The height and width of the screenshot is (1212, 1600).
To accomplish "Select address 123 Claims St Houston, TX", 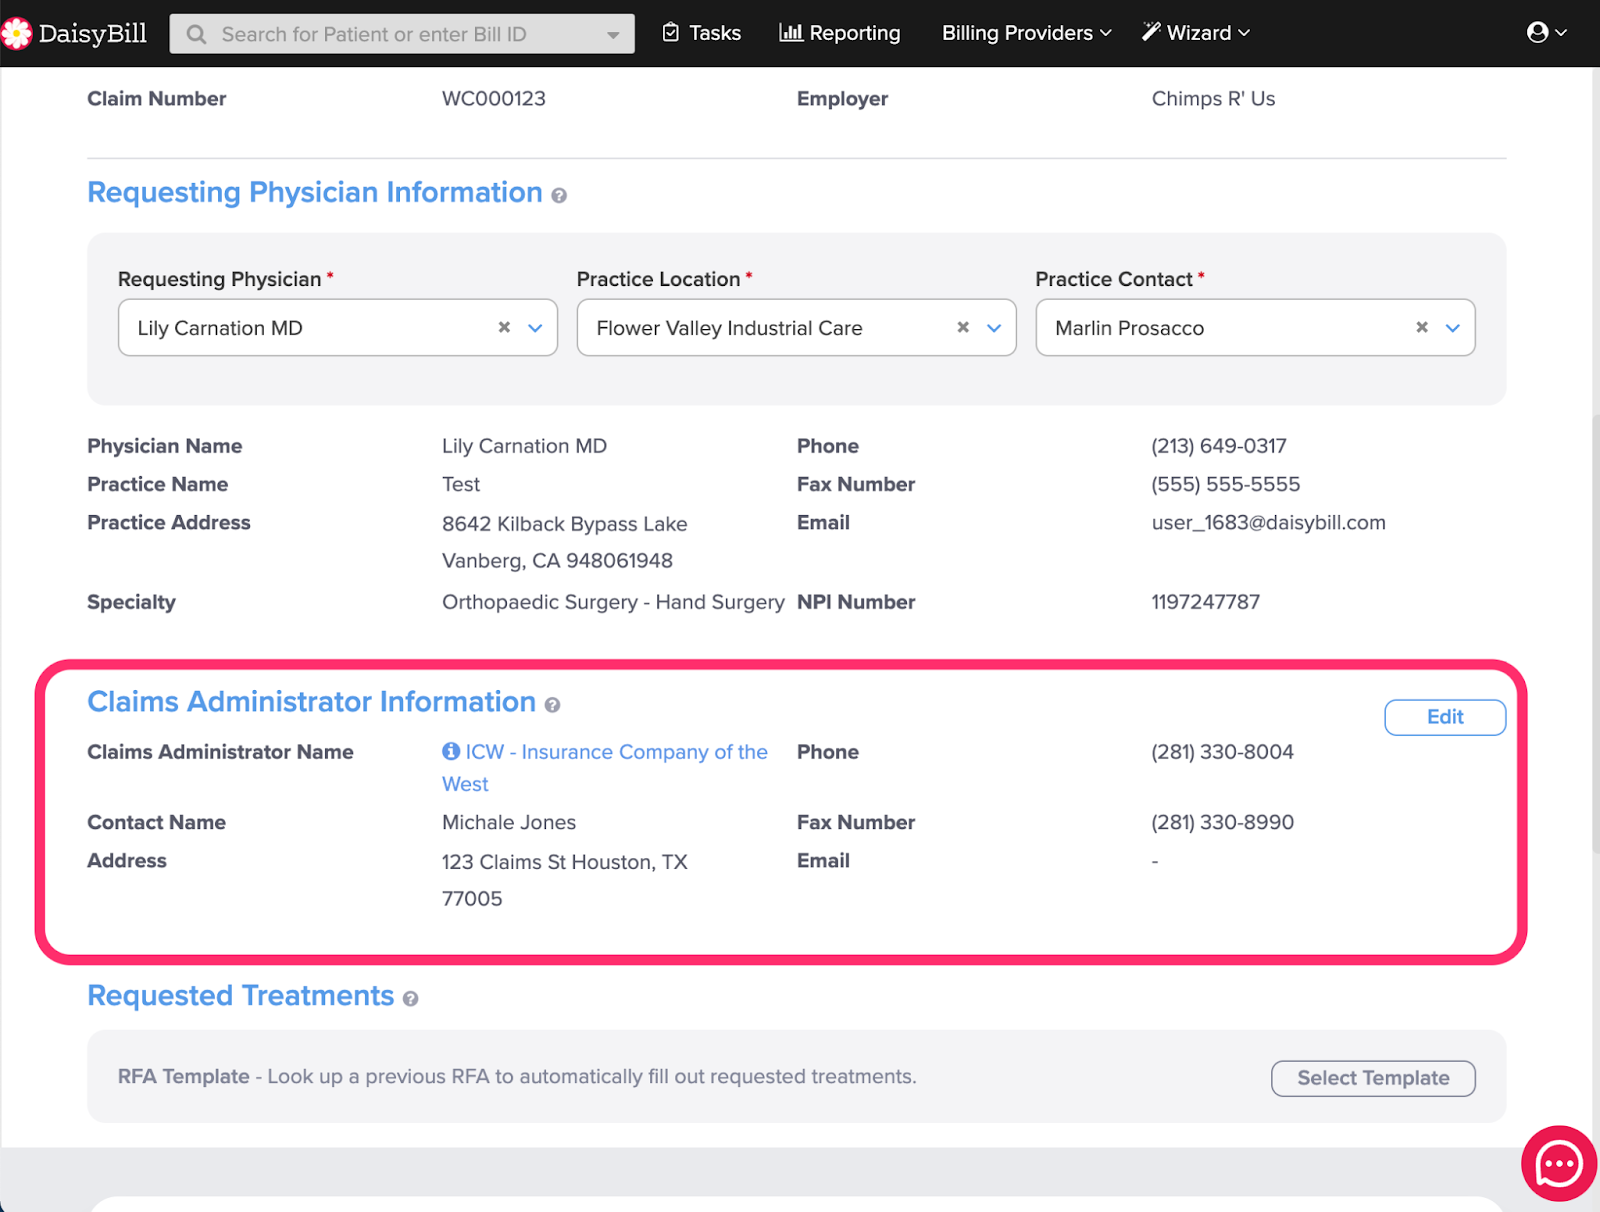I will click(565, 862).
